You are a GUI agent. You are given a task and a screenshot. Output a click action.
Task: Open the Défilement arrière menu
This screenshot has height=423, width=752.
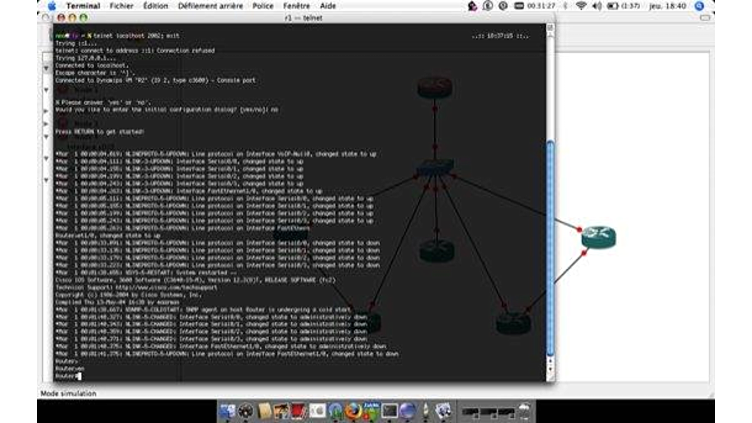[210, 5]
